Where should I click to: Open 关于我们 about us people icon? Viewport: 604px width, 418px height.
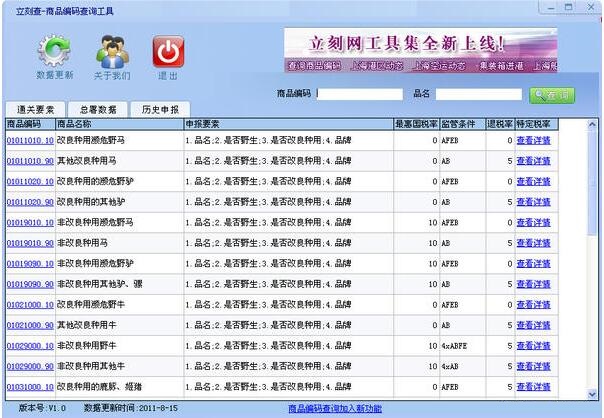click(x=112, y=52)
